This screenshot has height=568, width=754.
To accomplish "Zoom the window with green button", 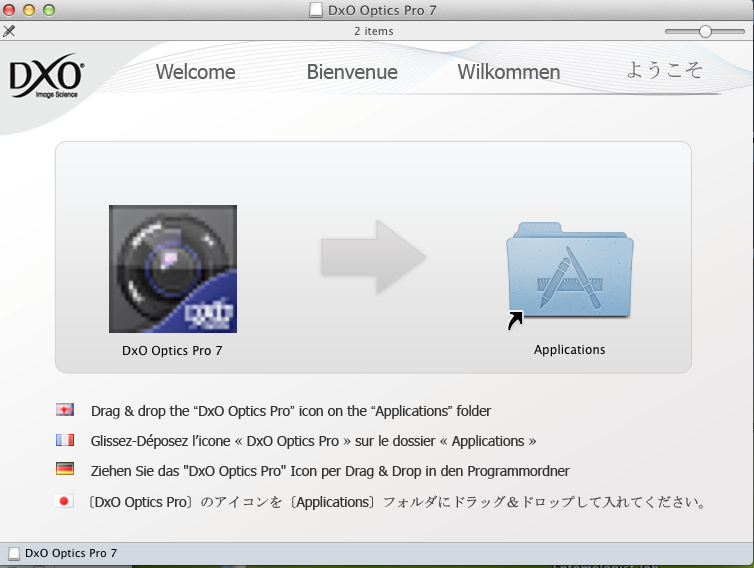I will [x=49, y=10].
